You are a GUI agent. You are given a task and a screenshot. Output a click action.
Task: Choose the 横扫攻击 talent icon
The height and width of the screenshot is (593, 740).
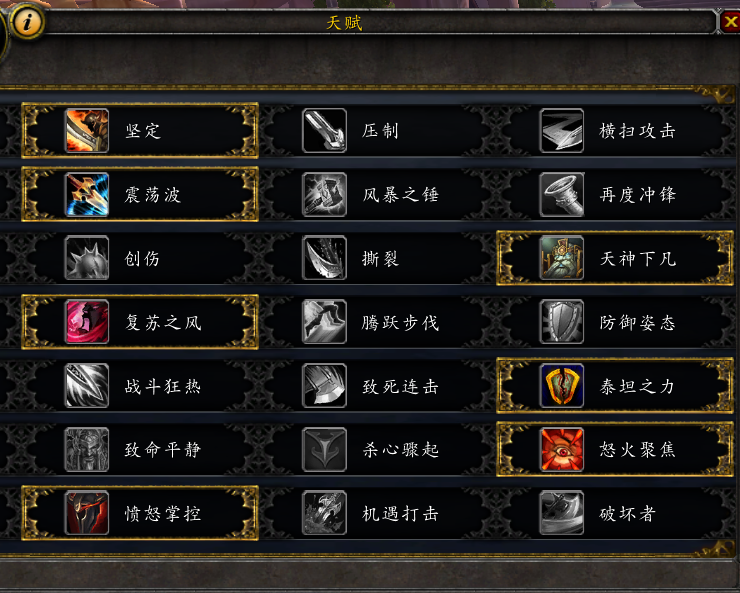tap(562, 131)
